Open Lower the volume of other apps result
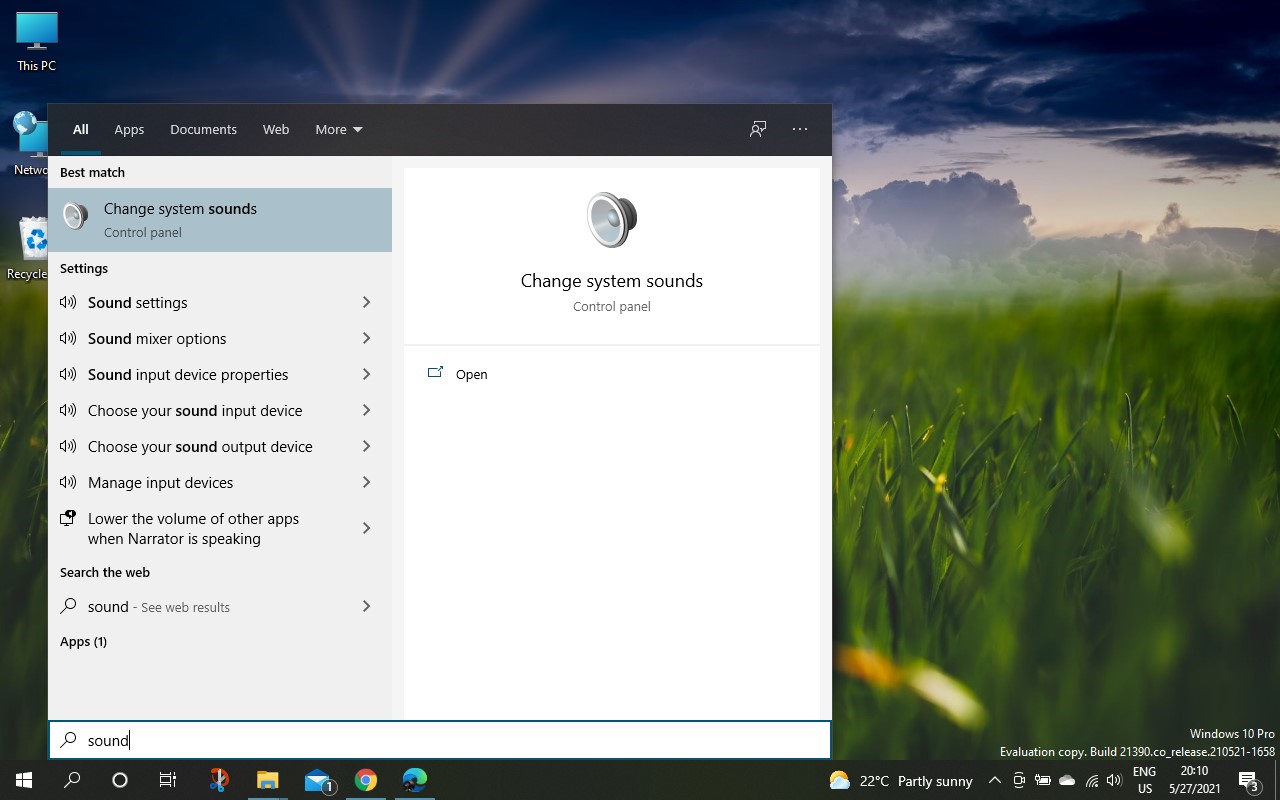Image resolution: width=1280 pixels, height=800 pixels. pos(220,528)
